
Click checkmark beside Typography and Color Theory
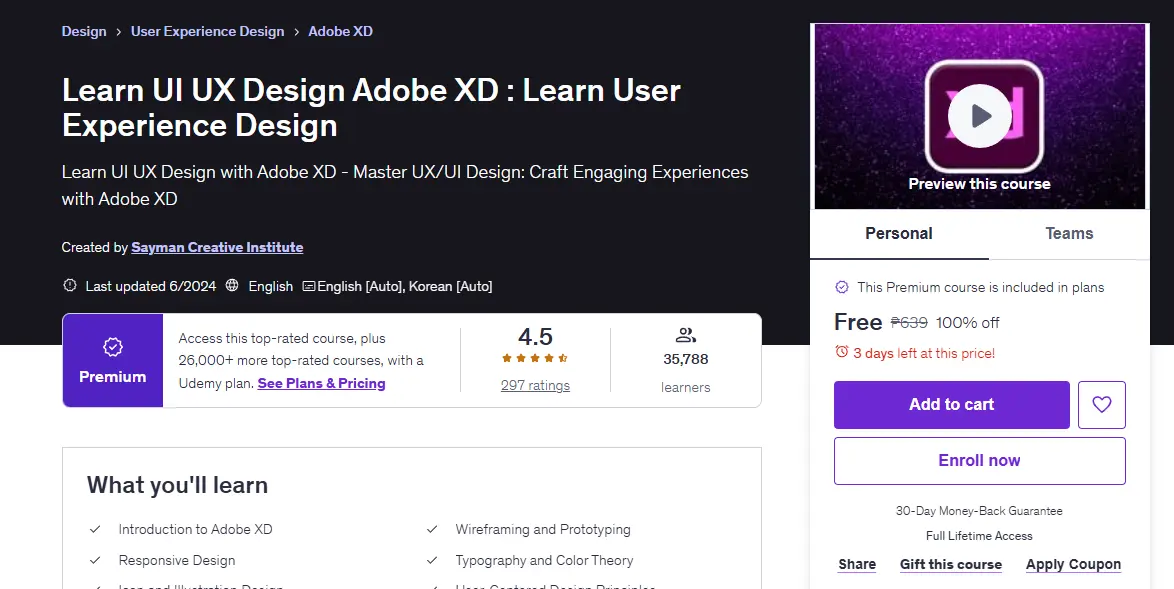tap(432, 560)
